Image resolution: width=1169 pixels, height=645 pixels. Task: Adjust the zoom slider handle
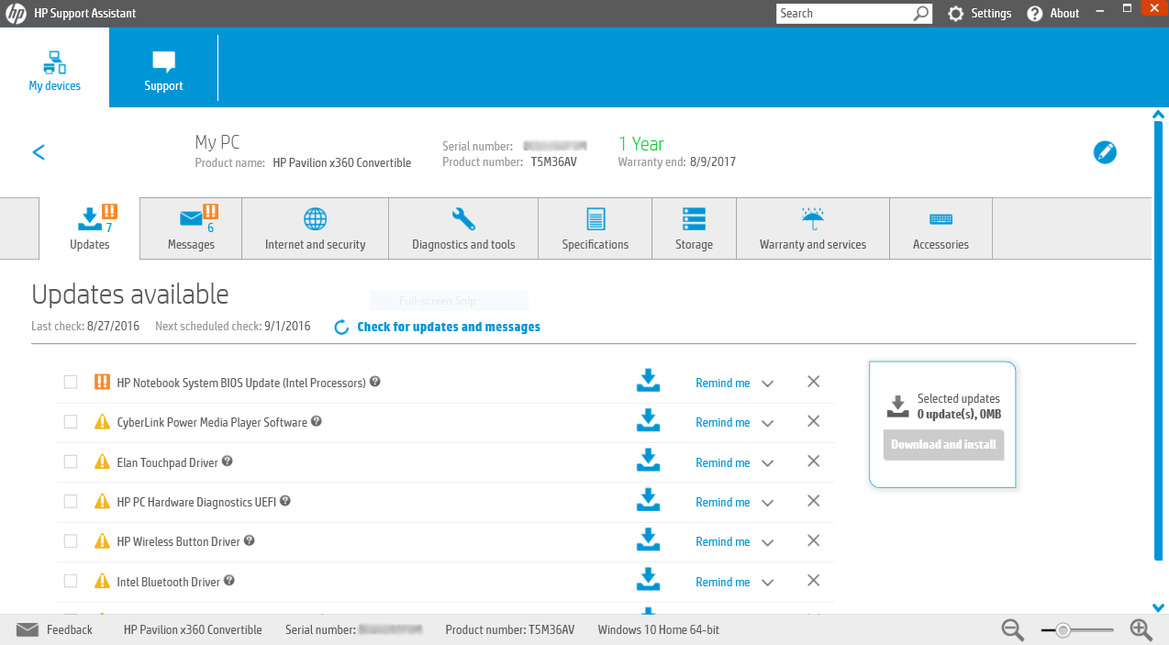pyautogui.click(x=1063, y=631)
